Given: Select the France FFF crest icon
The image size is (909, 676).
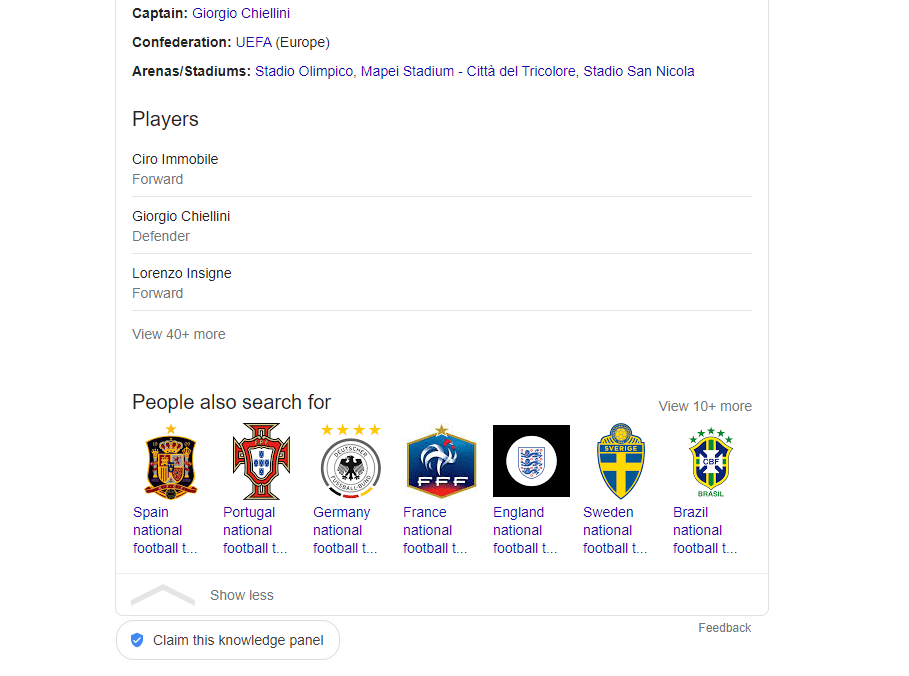Looking at the screenshot, I should coord(440,462).
